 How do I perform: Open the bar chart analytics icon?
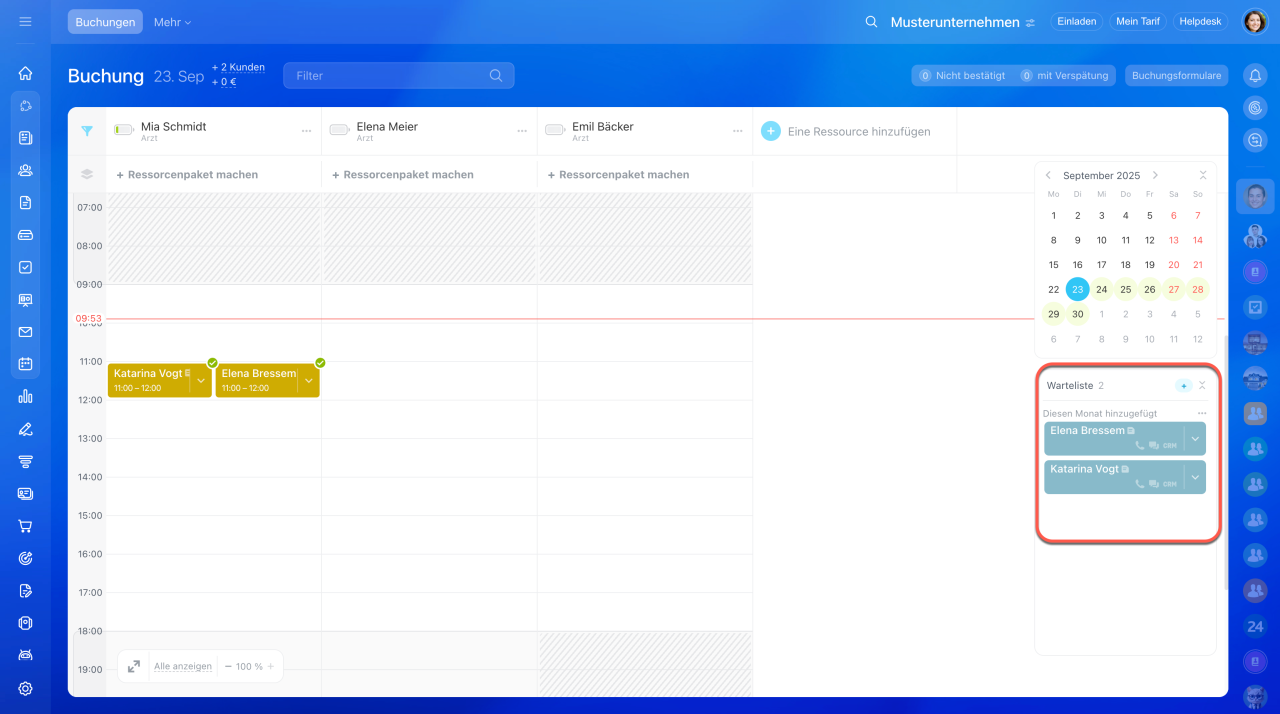click(x=25, y=397)
